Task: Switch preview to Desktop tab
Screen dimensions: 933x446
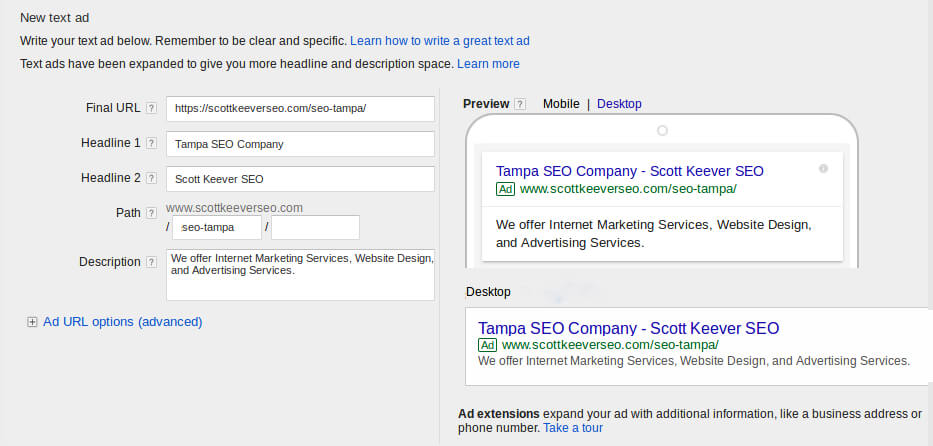Action: pyautogui.click(x=619, y=104)
